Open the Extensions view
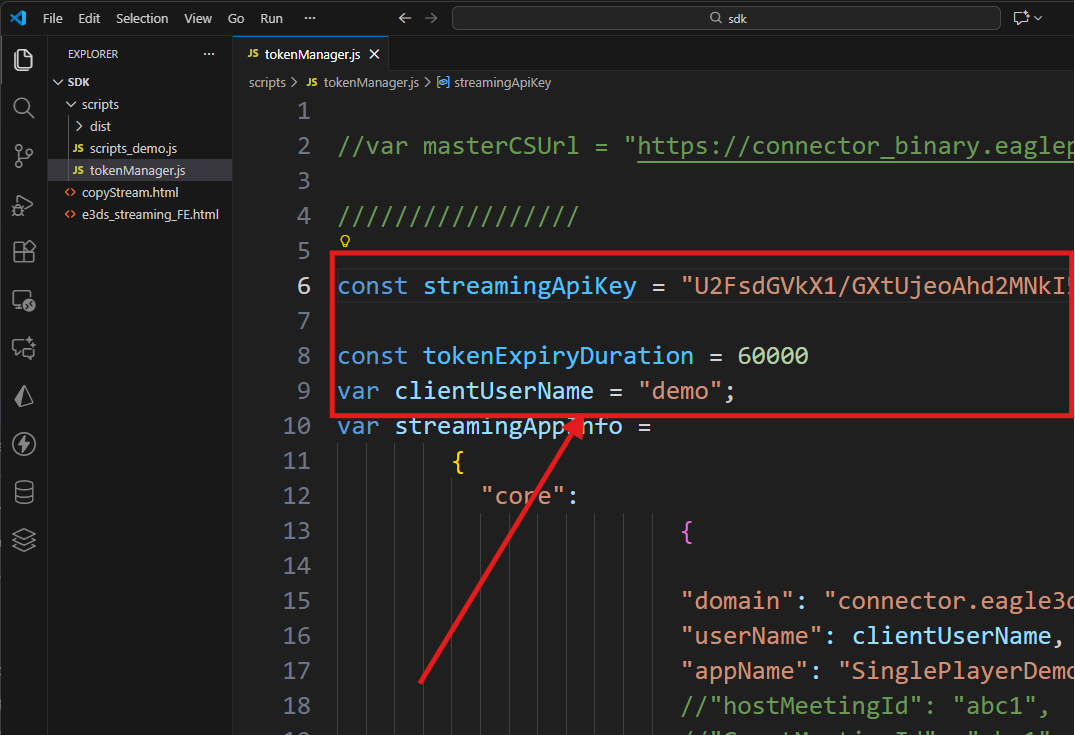 [24, 252]
